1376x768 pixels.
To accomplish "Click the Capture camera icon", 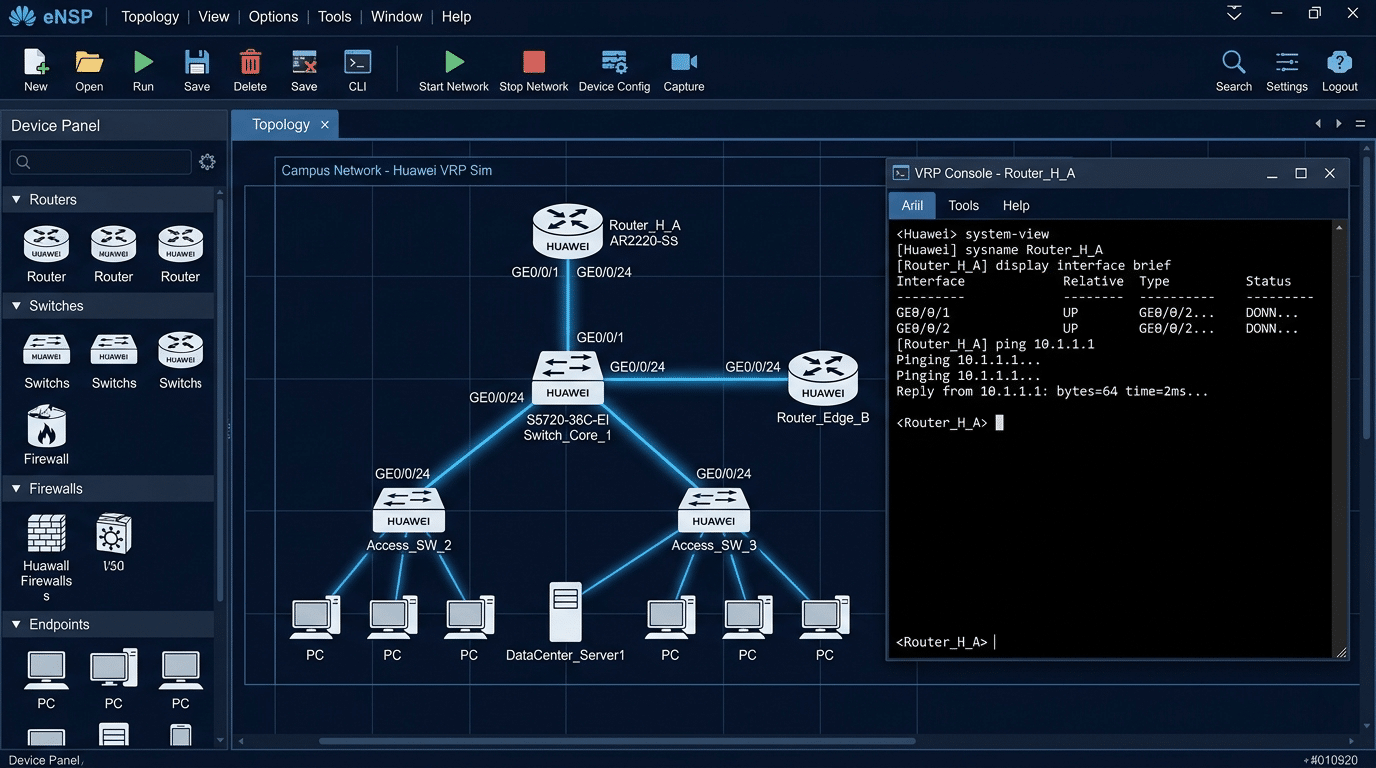I will click(684, 62).
